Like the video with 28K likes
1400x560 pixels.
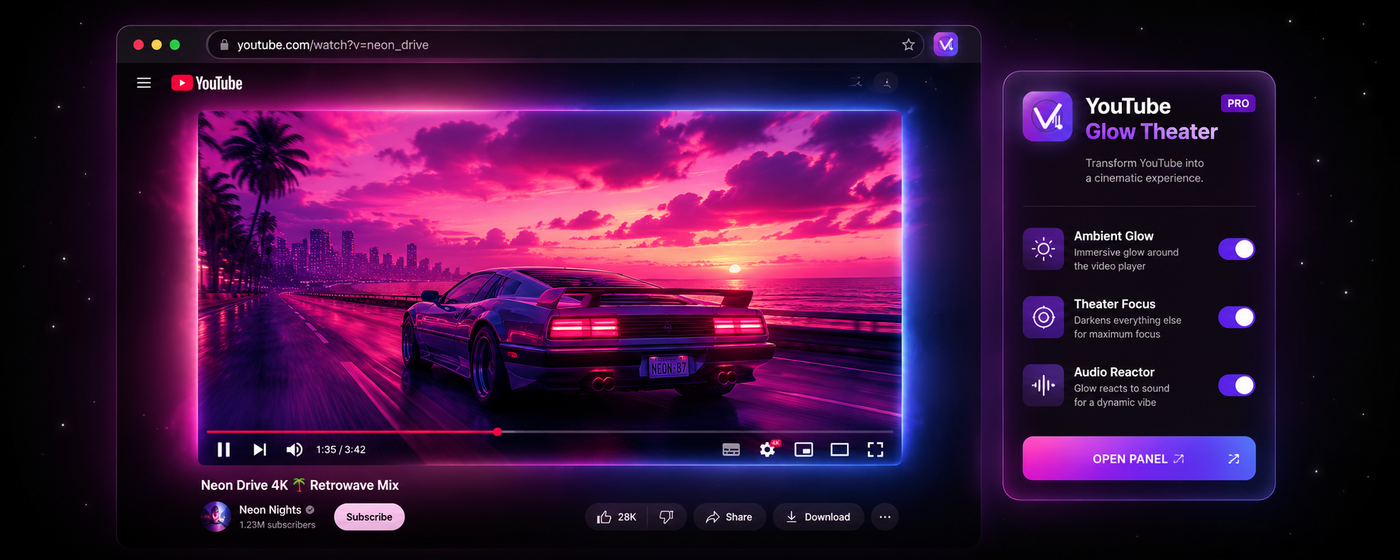[616, 517]
